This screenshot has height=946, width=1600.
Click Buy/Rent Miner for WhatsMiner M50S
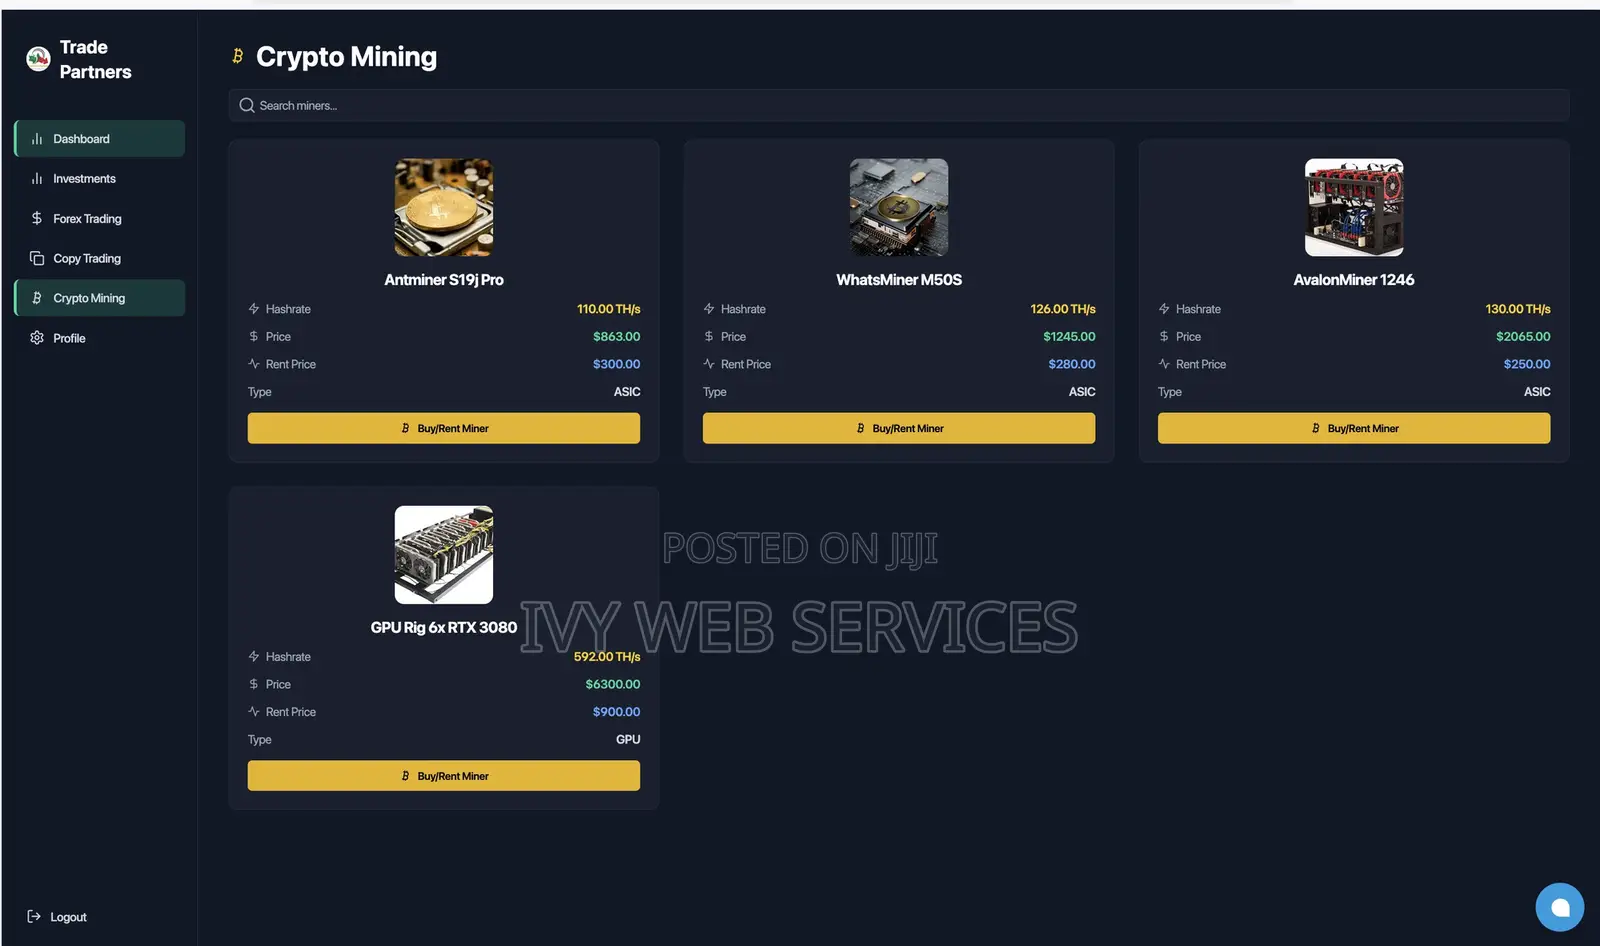pyautogui.click(x=899, y=428)
